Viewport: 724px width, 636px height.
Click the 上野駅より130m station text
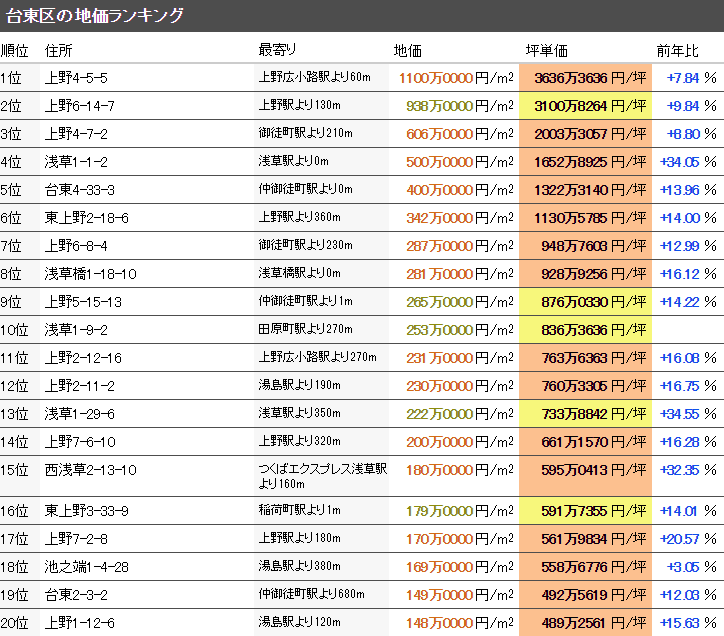click(x=300, y=106)
